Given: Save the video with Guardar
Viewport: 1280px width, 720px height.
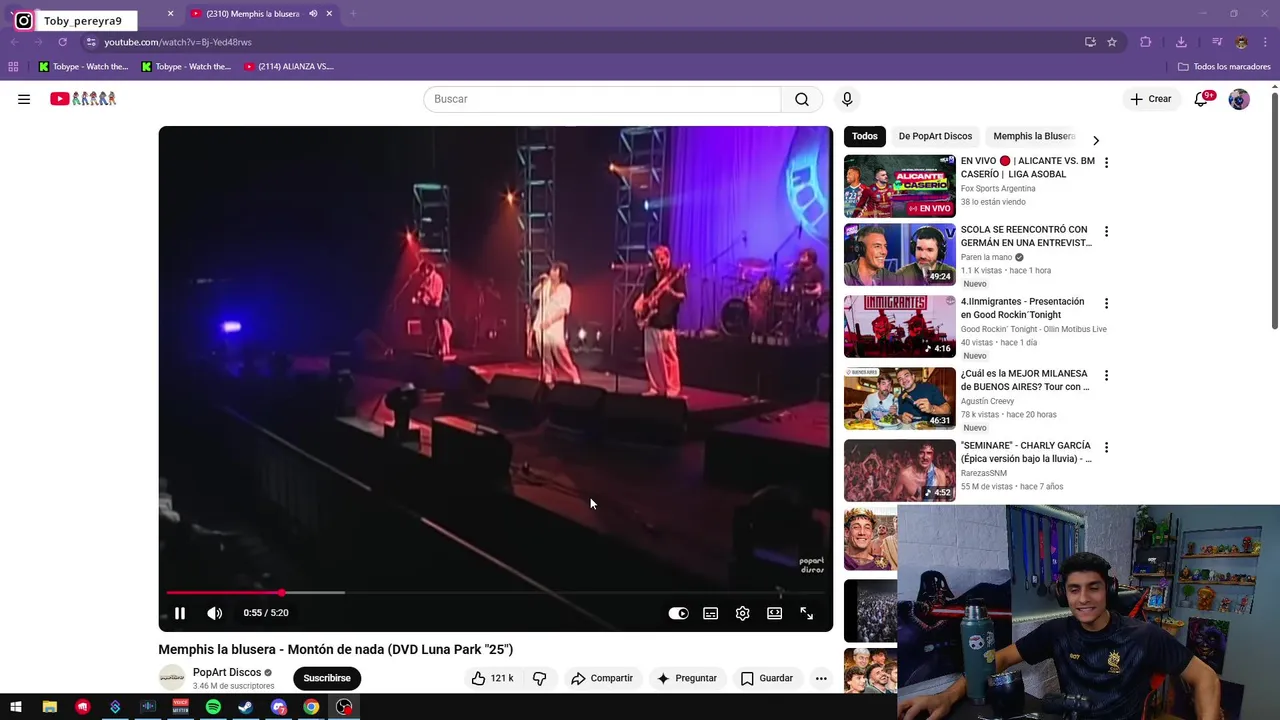Looking at the screenshot, I should click(x=767, y=678).
